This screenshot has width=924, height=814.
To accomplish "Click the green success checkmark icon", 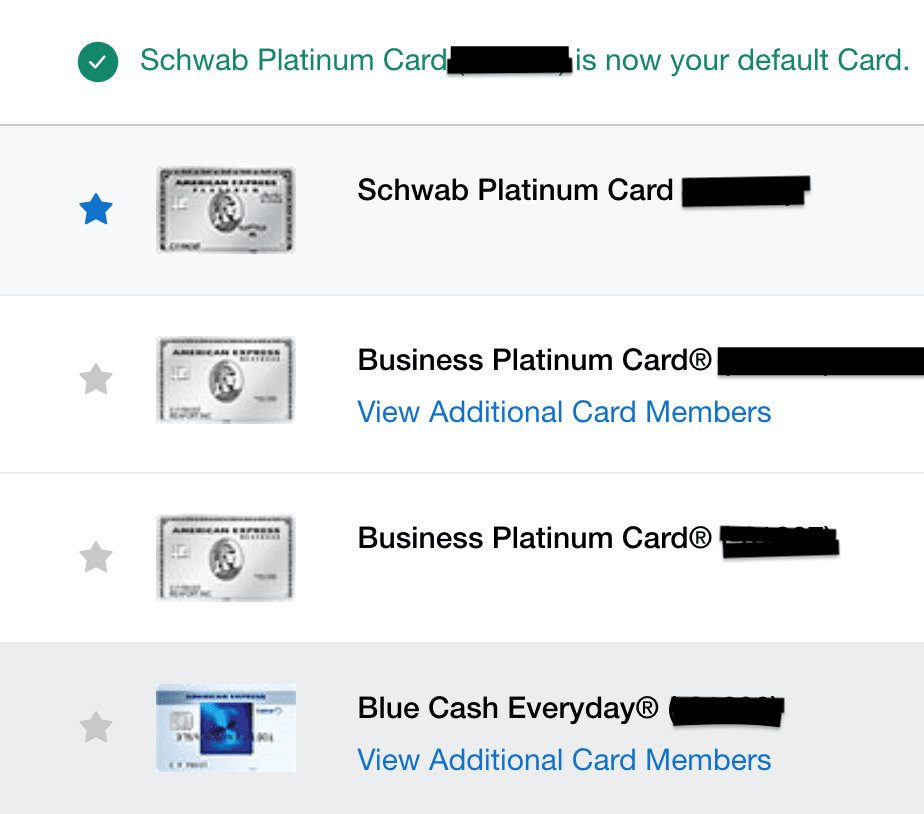I will point(97,62).
